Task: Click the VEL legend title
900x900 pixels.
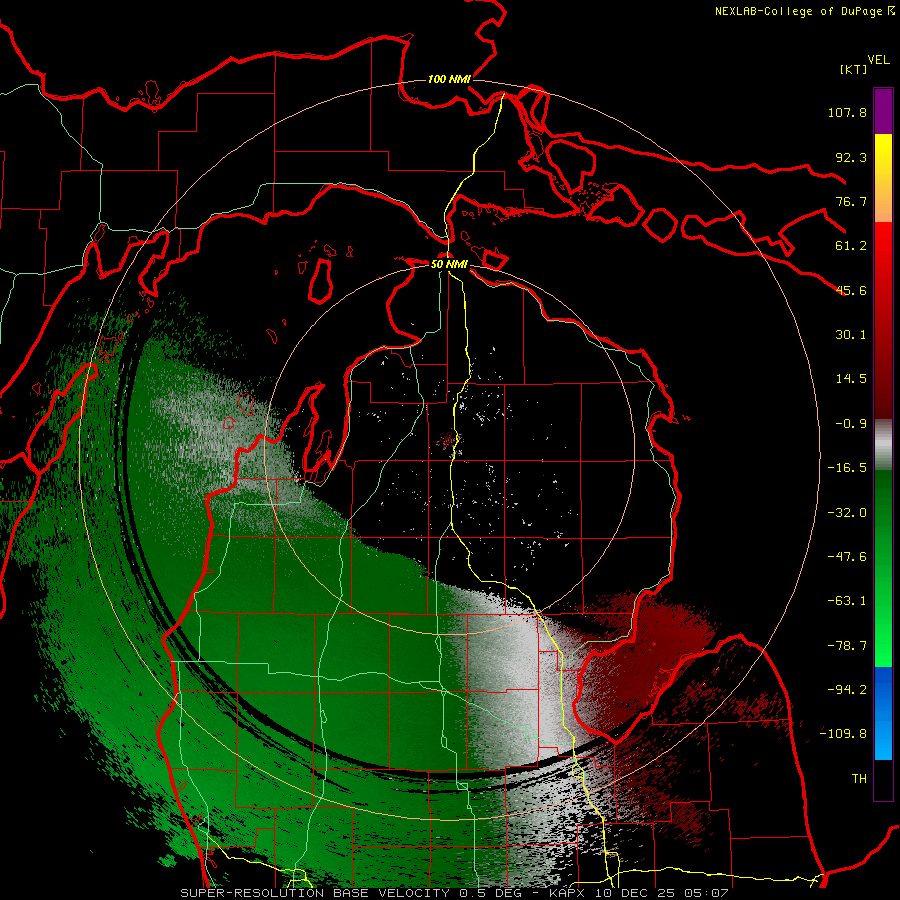Action: [x=878, y=60]
